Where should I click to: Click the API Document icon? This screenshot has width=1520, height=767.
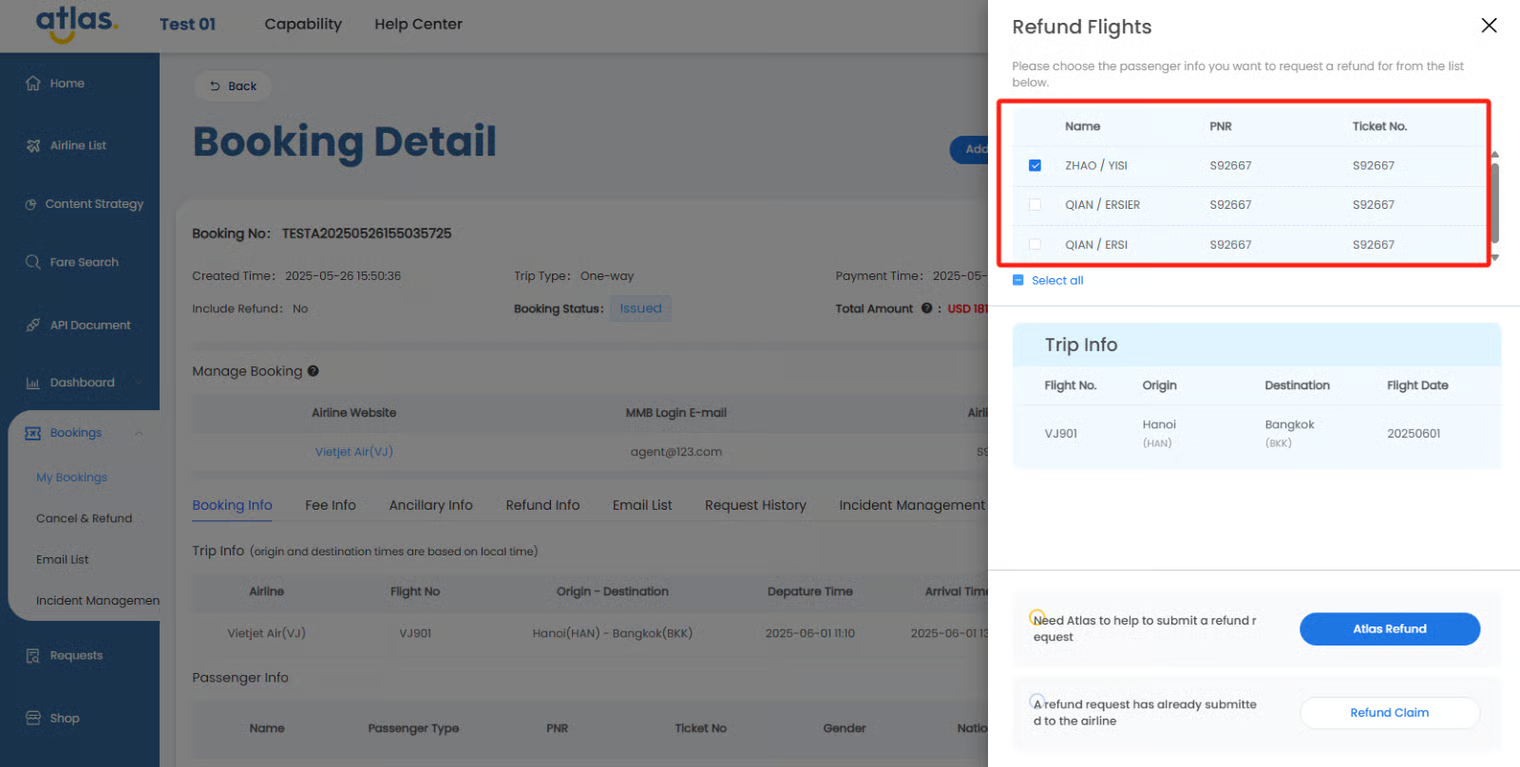coord(33,325)
